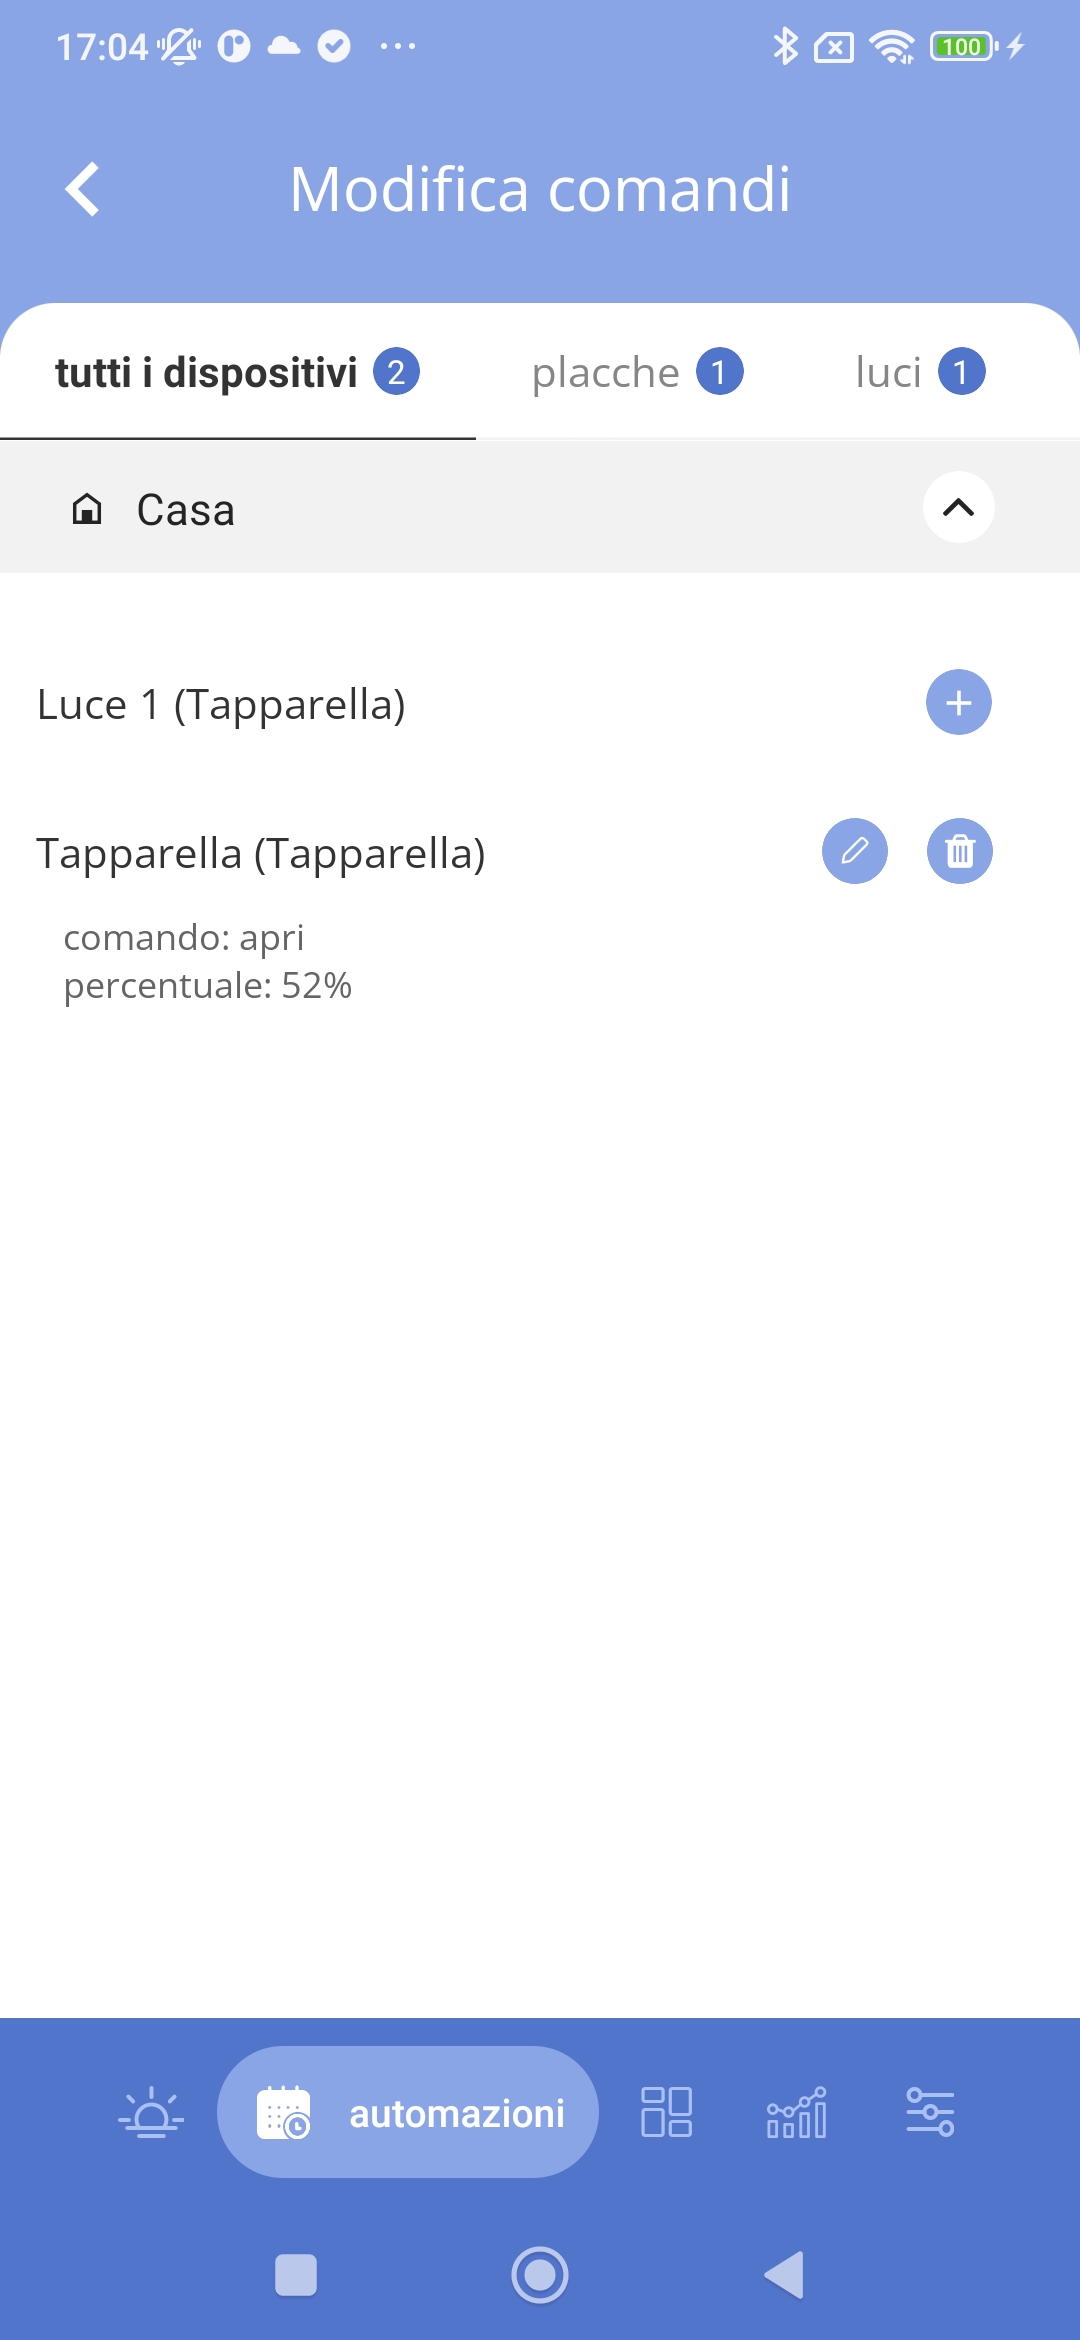Select the Luce 1 (Tapparella) row
Screen dimensions: 1080x2340
540,704
